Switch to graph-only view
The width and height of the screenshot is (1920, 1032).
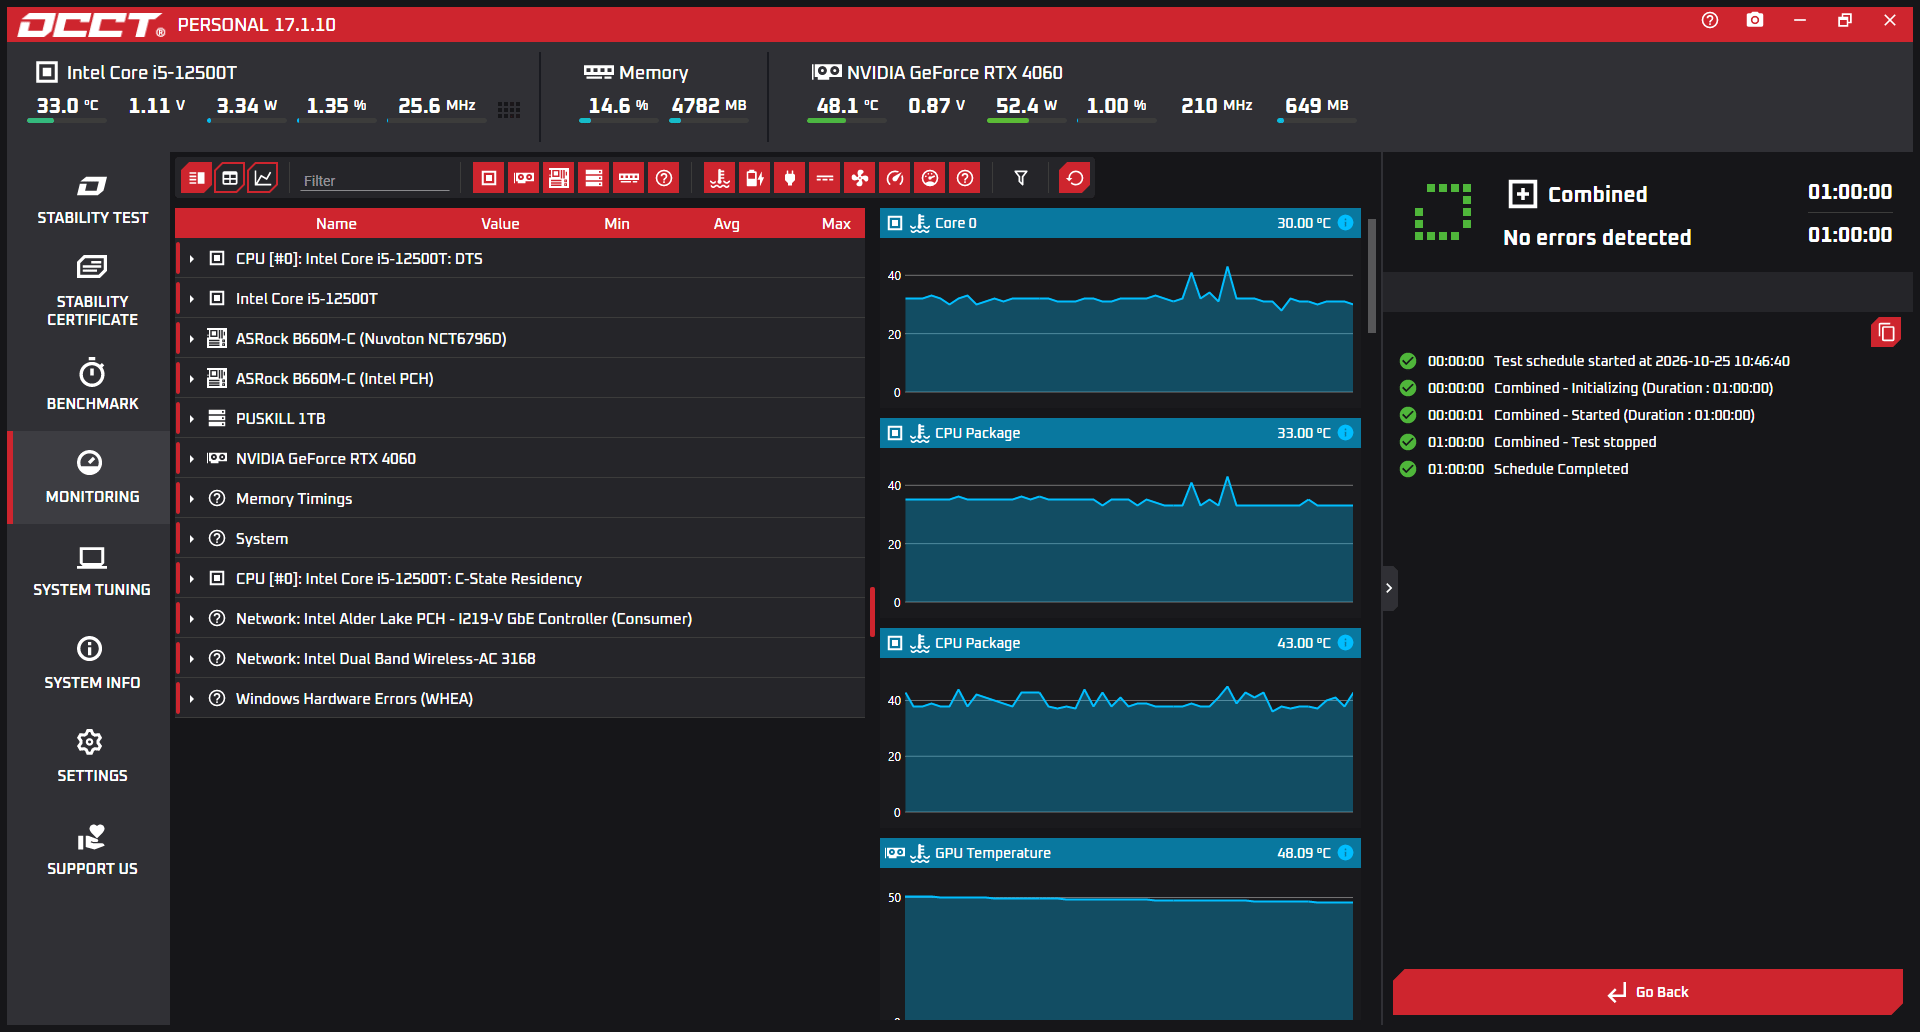(263, 178)
